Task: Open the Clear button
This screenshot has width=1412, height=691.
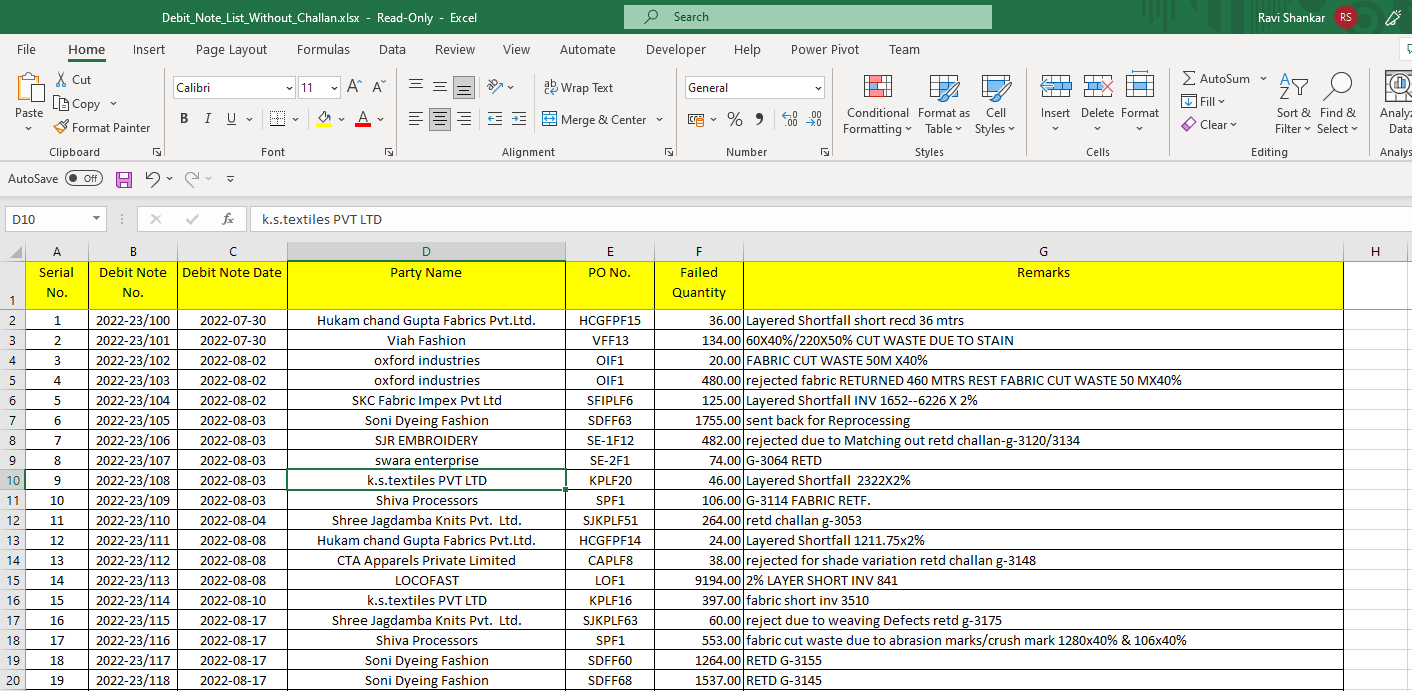Action: [x=1209, y=125]
